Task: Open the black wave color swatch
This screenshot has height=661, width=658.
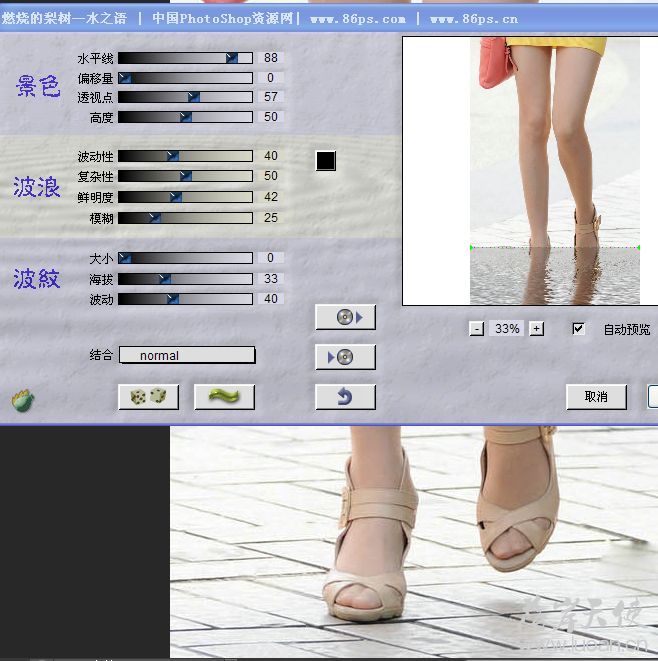Action: pyautogui.click(x=326, y=161)
